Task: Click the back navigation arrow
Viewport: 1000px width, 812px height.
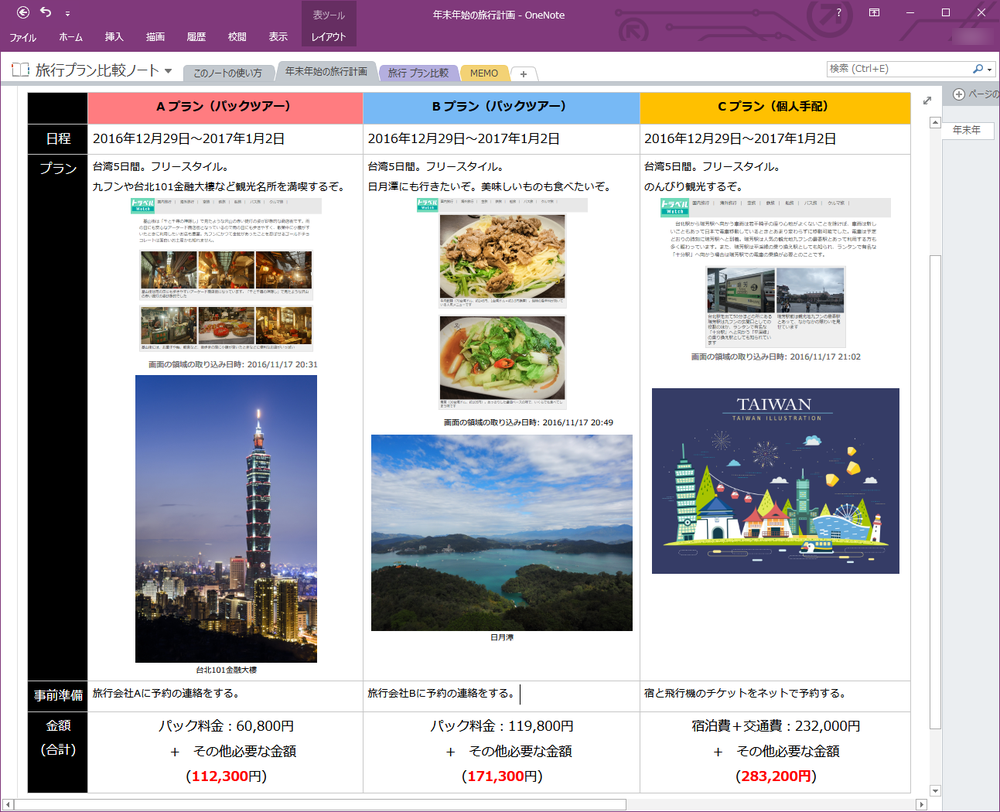Action: (23, 13)
